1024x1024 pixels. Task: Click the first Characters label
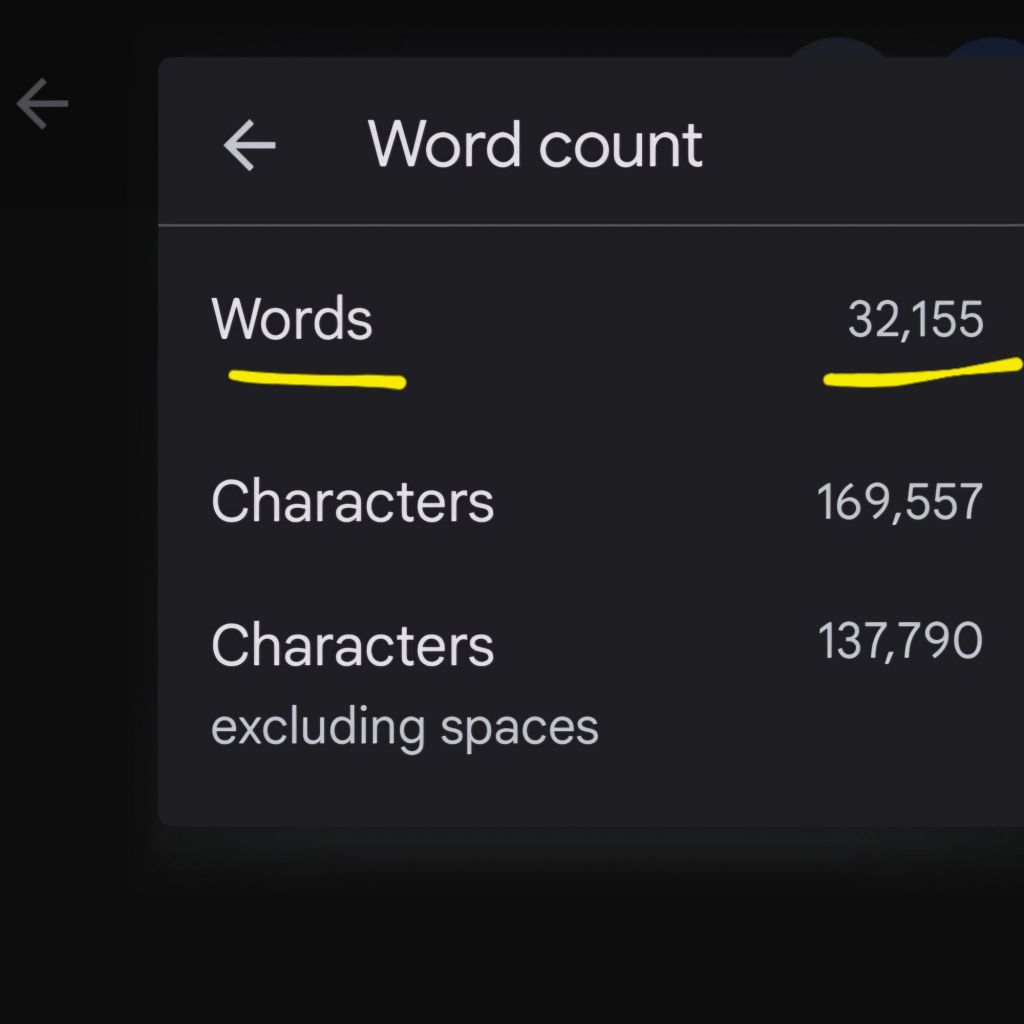352,501
